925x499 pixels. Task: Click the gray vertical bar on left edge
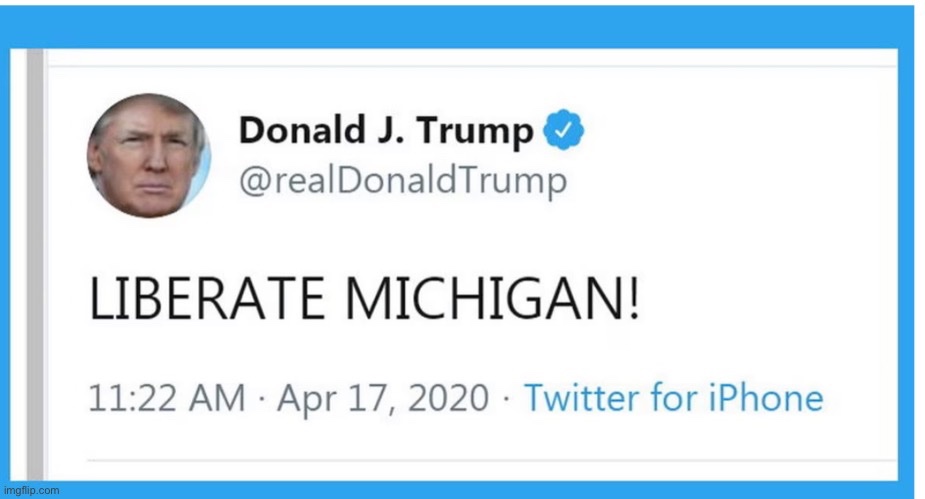[x=35, y=264]
